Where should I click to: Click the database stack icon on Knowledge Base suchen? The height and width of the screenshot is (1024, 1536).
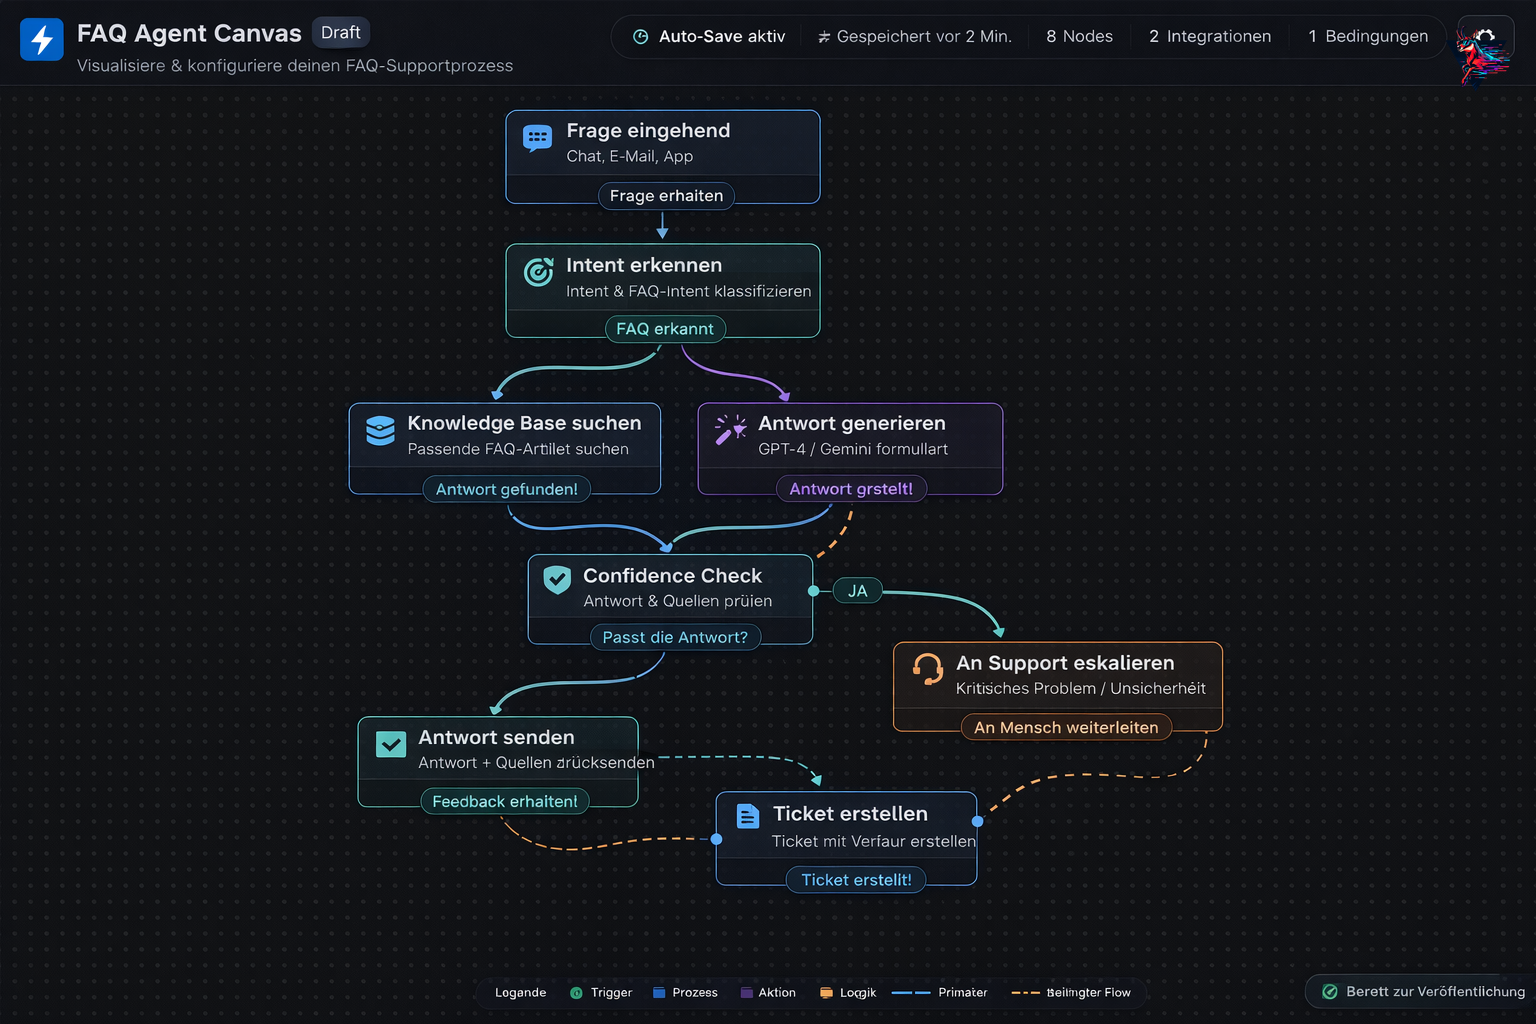[x=380, y=430]
